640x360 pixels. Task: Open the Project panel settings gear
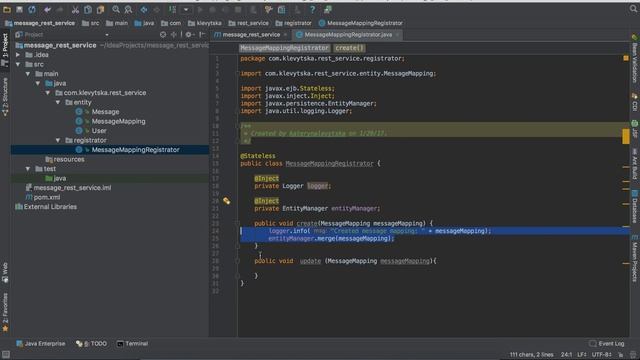(x=189, y=35)
